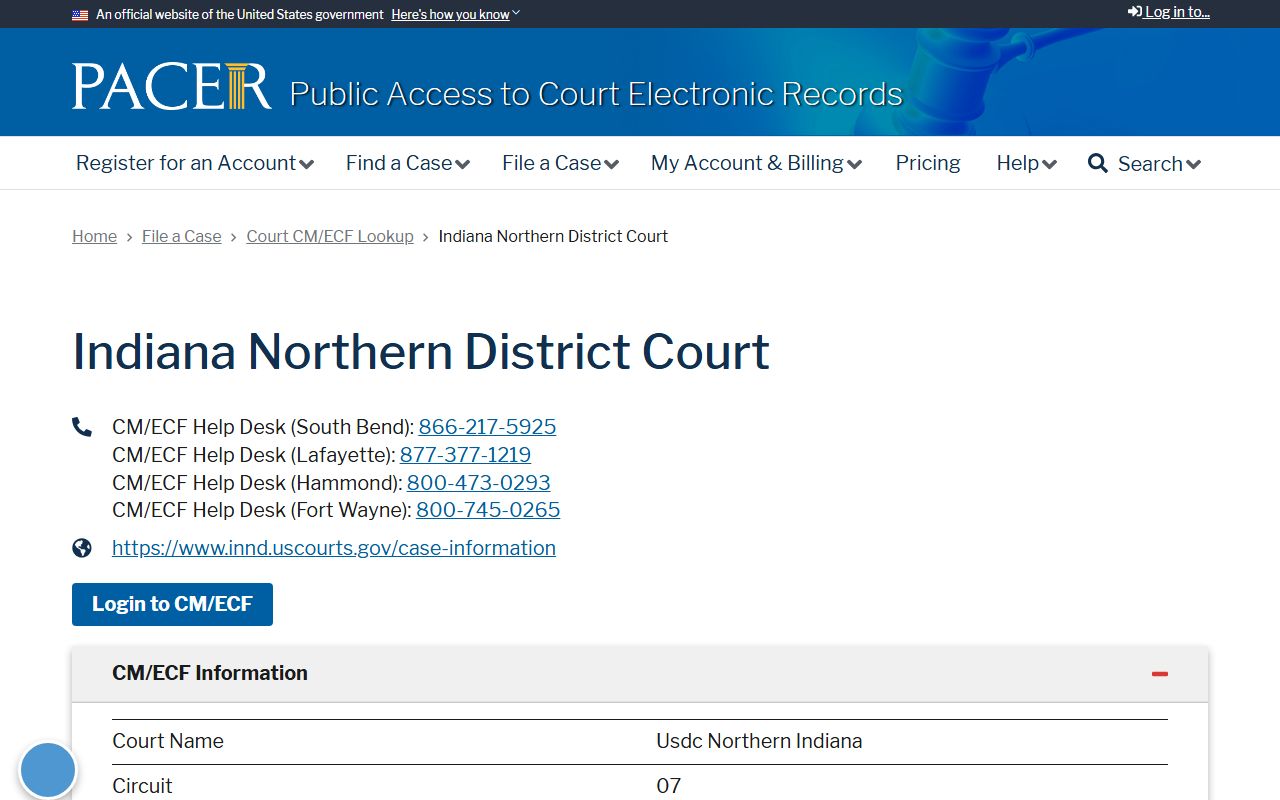Open the Register for an Account dropdown
1280x800 pixels.
point(195,163)
